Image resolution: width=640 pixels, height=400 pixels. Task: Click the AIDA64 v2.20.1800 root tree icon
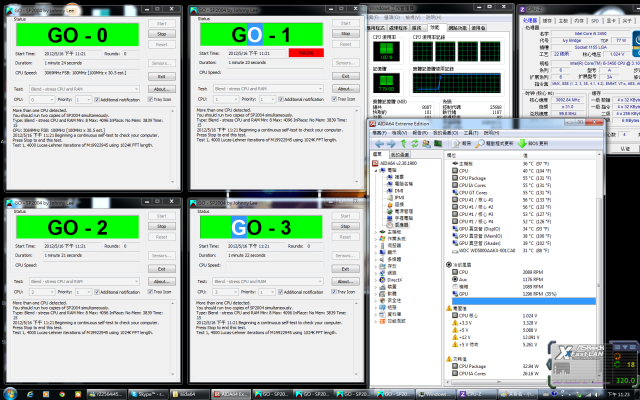click(375, 163)
